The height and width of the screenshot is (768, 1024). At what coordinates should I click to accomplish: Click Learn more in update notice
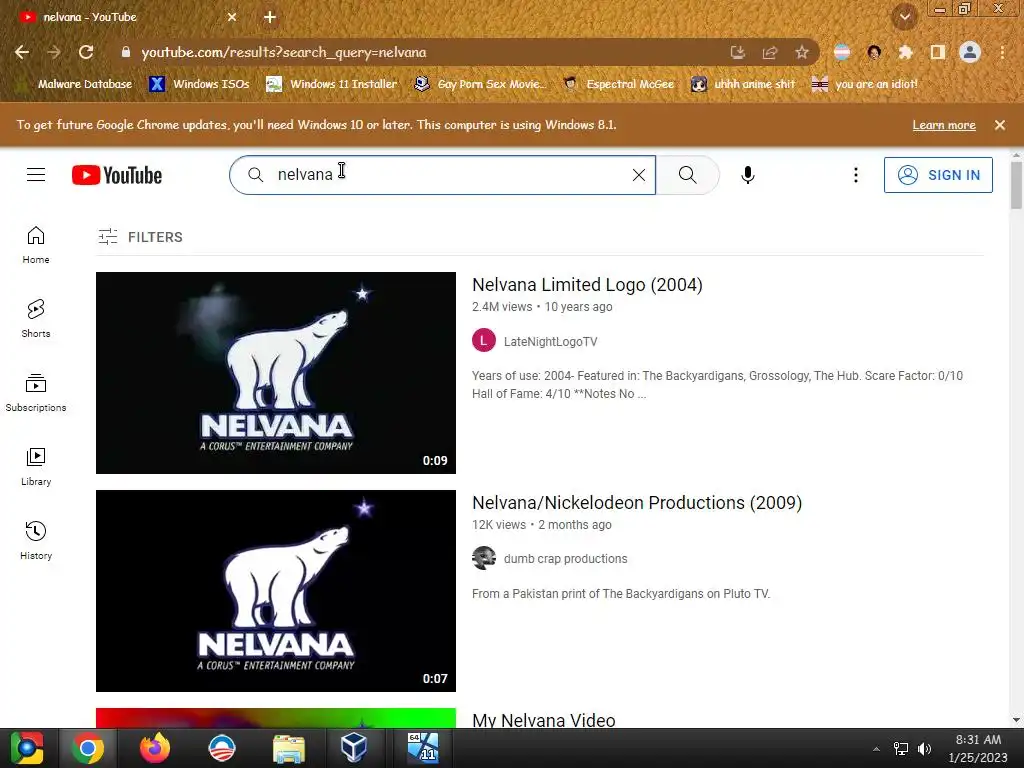(x=944, y=125)
